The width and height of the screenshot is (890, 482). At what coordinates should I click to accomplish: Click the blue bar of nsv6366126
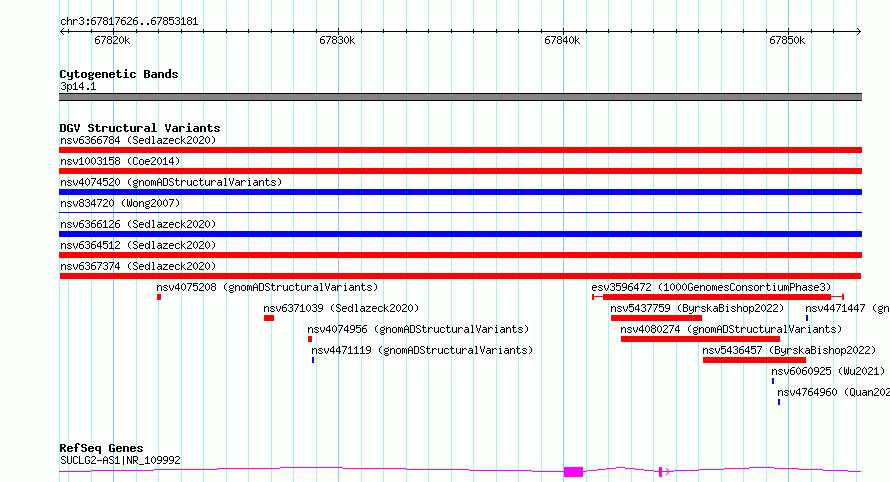click(460, 234)
